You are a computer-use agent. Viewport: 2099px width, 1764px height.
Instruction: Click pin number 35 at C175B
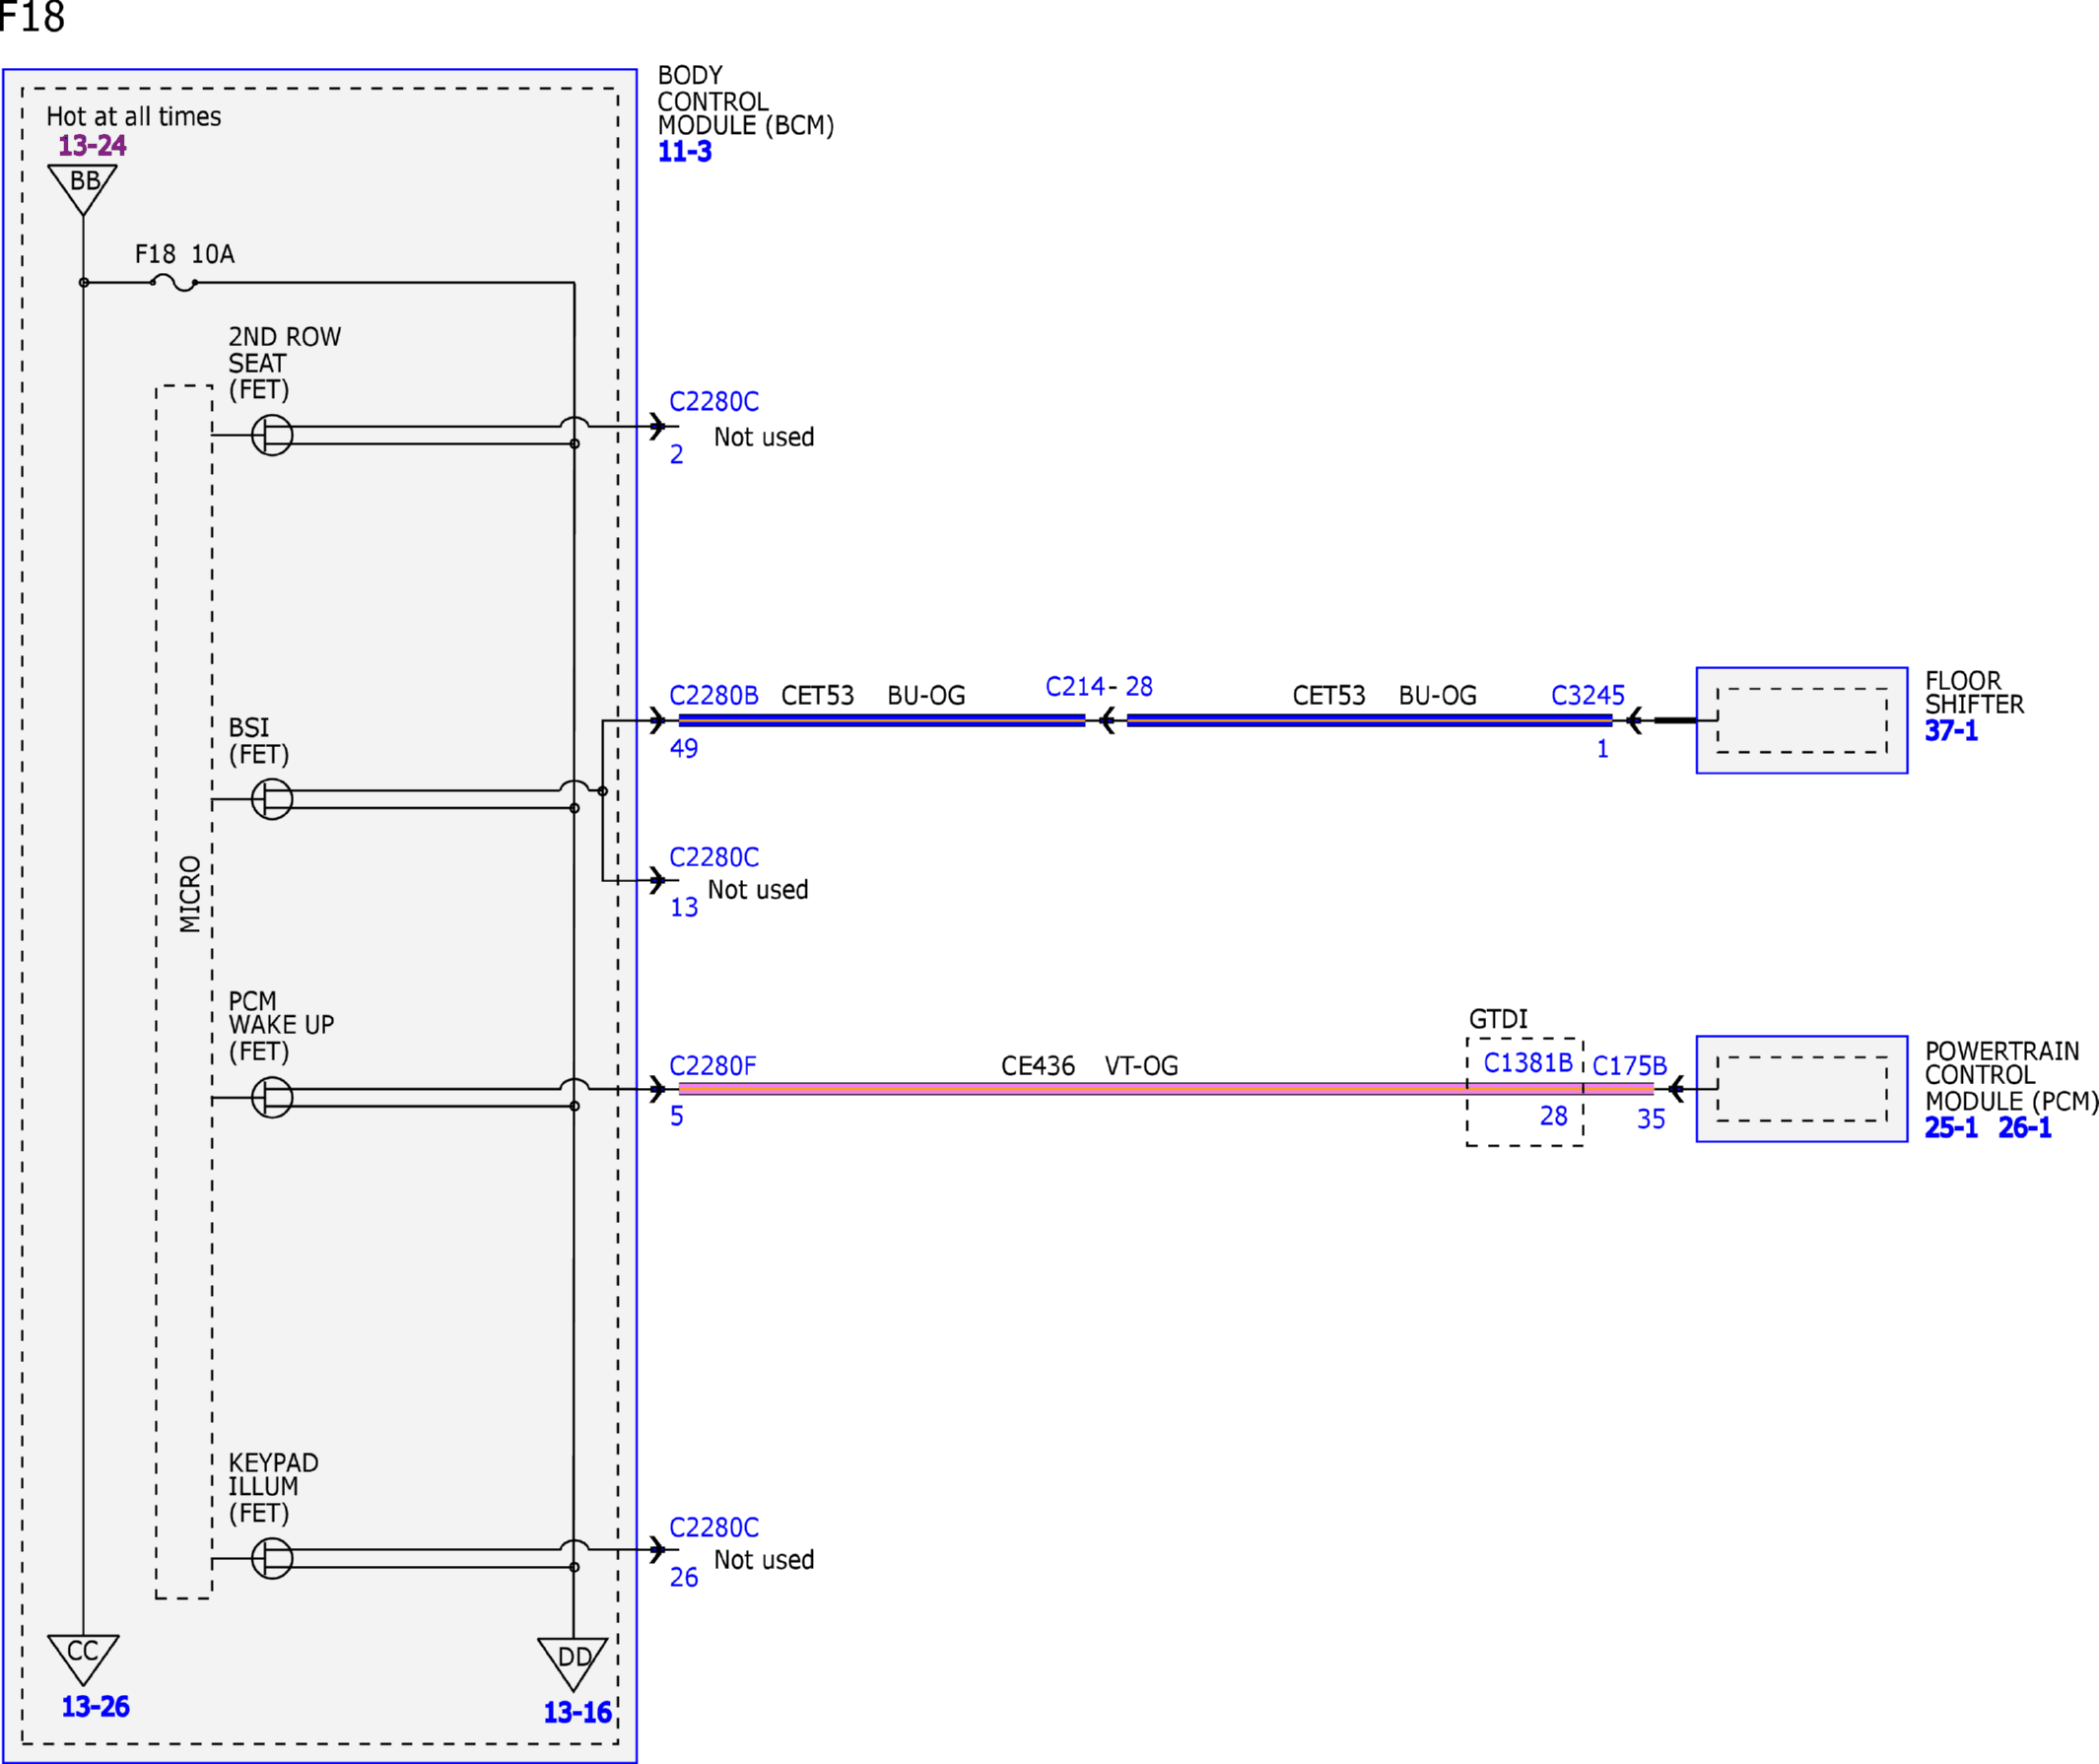(x=1651, y=1120)
